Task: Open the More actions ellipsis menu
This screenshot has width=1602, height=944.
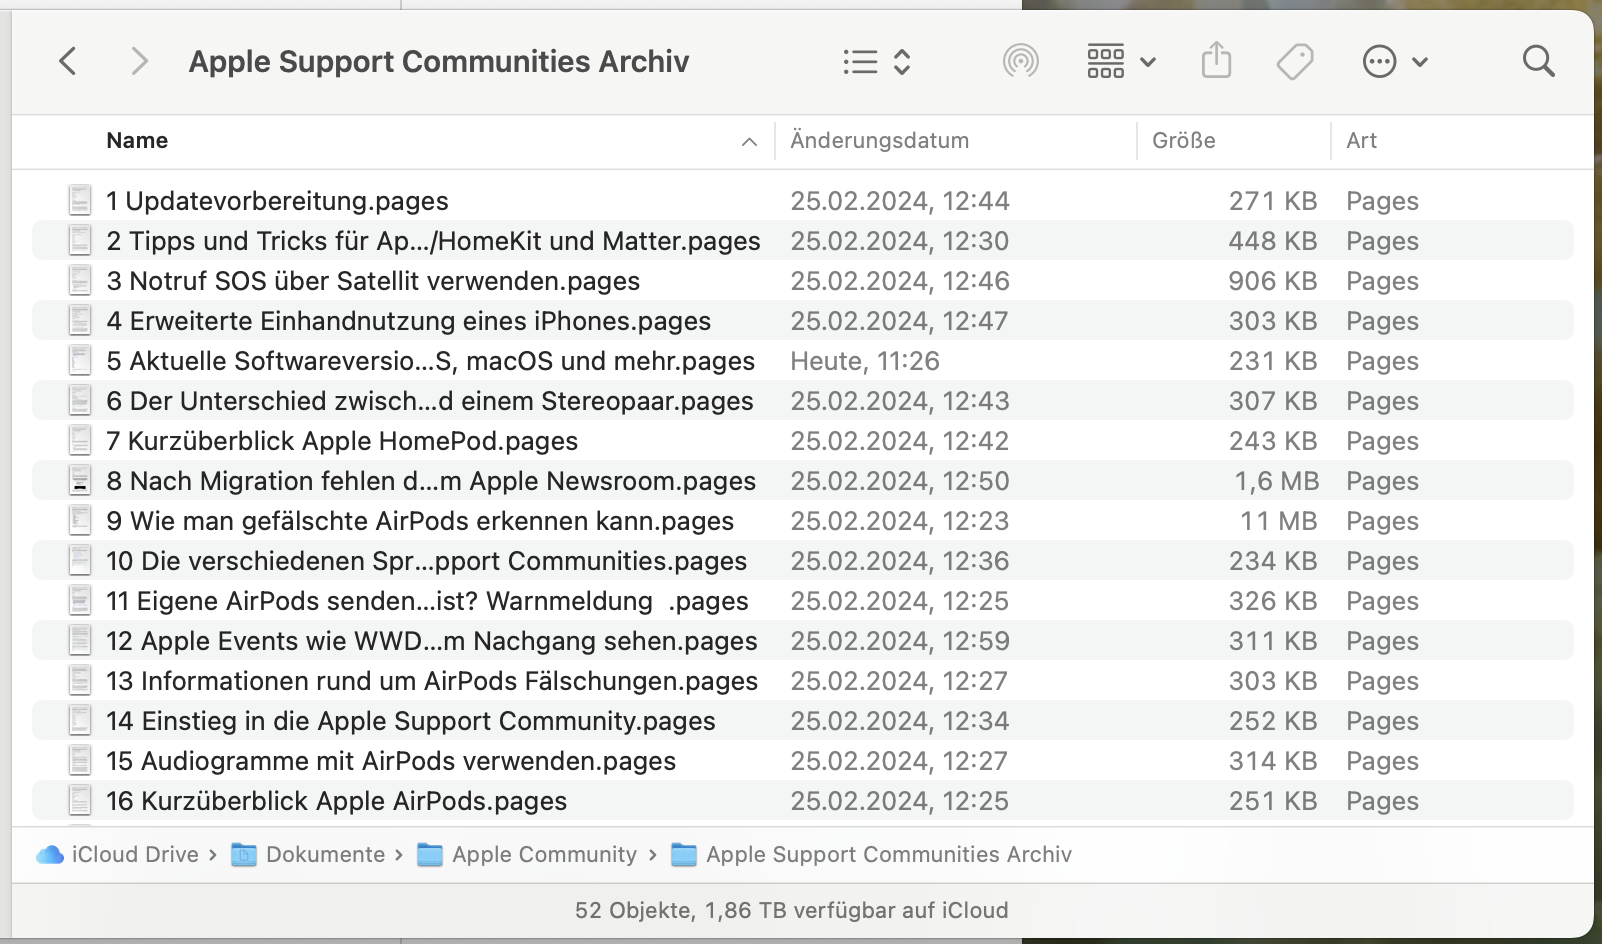Action: [1395, 62]
